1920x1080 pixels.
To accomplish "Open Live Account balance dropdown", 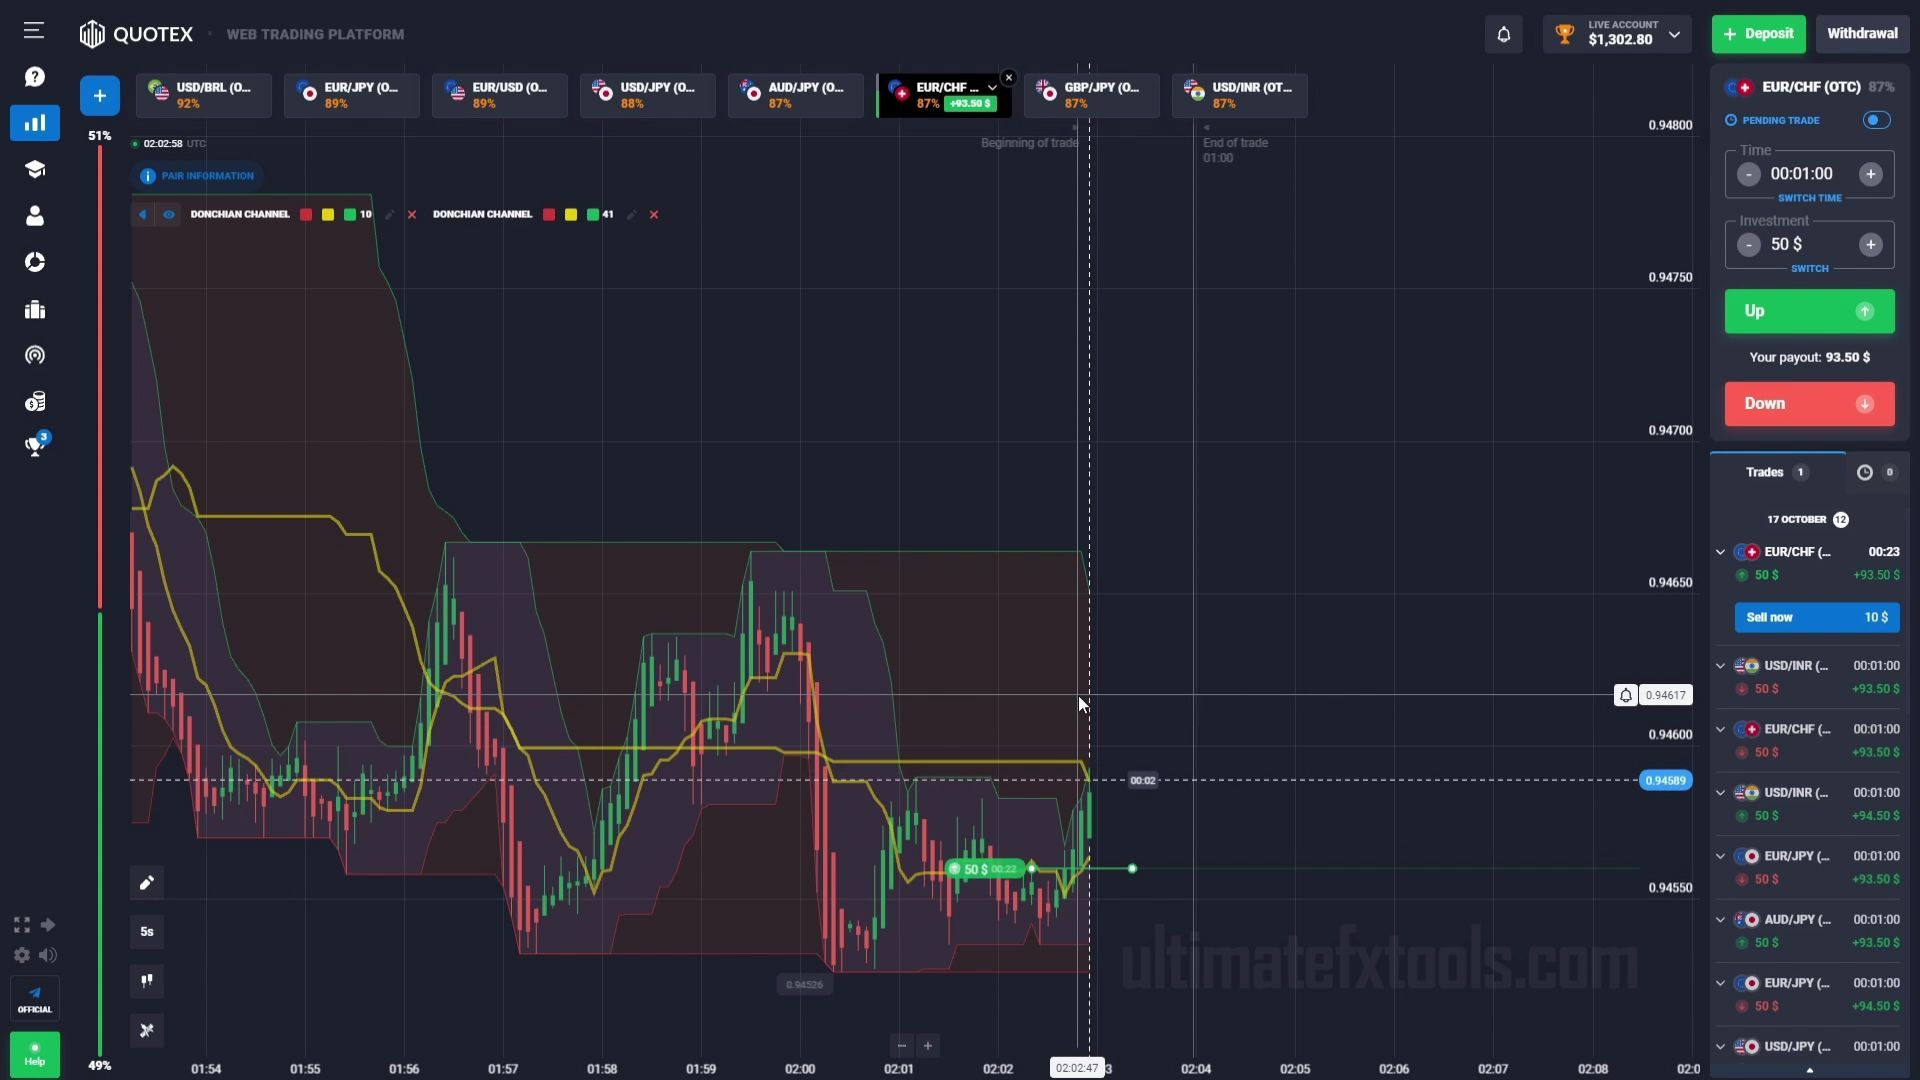I will 1617,35.
